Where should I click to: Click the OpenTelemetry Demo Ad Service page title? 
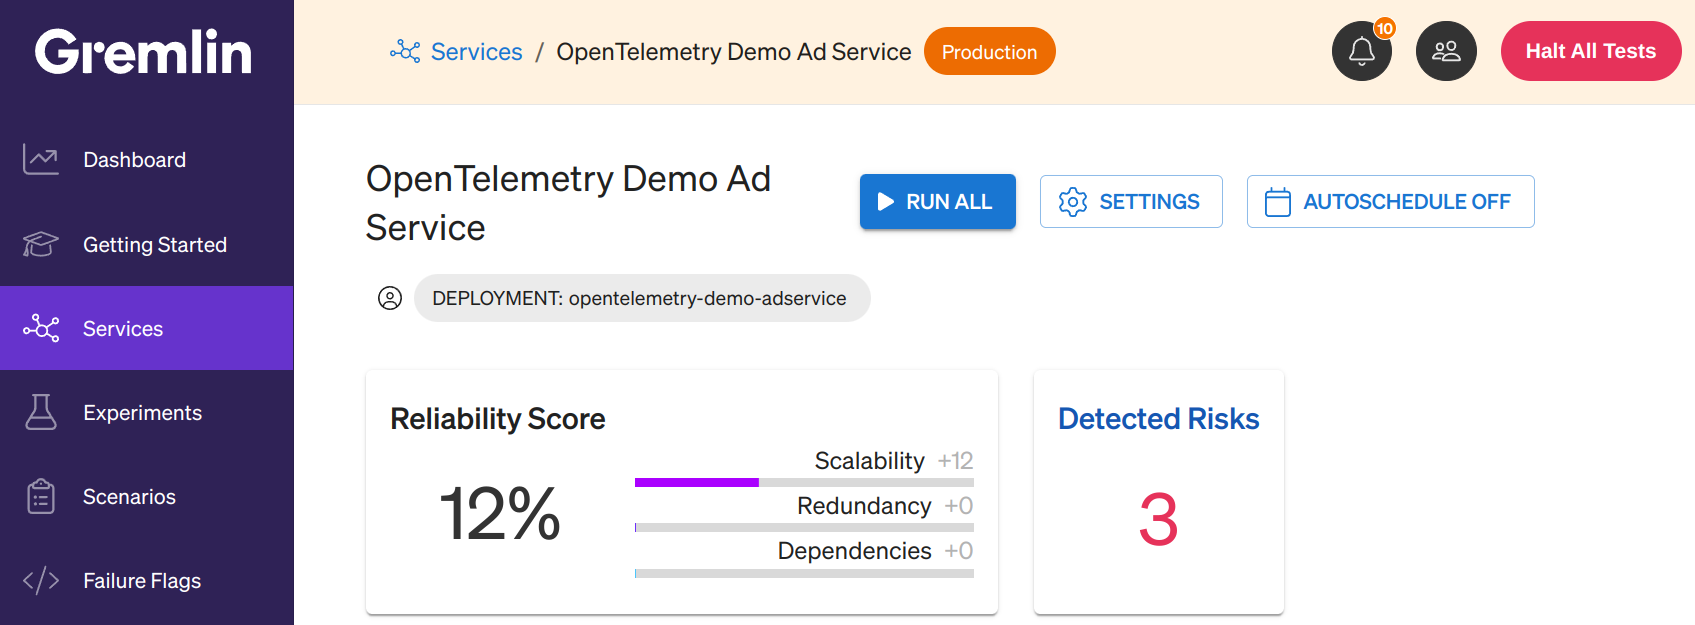point(568,203)
